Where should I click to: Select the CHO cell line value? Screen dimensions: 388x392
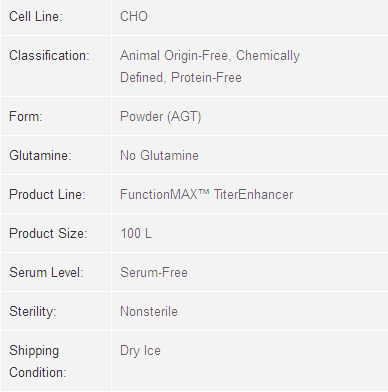point(134,16)
